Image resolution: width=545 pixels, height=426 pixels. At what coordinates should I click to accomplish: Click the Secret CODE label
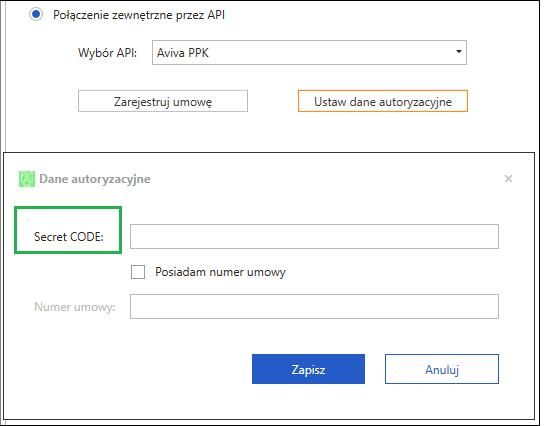point(69,237)
